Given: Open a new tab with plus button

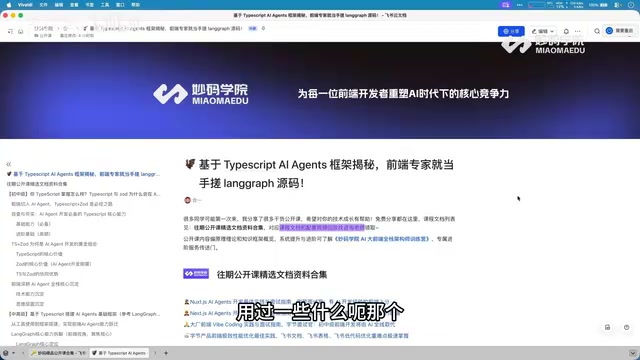Looking at the screenshot, I should tap(166, 353).
